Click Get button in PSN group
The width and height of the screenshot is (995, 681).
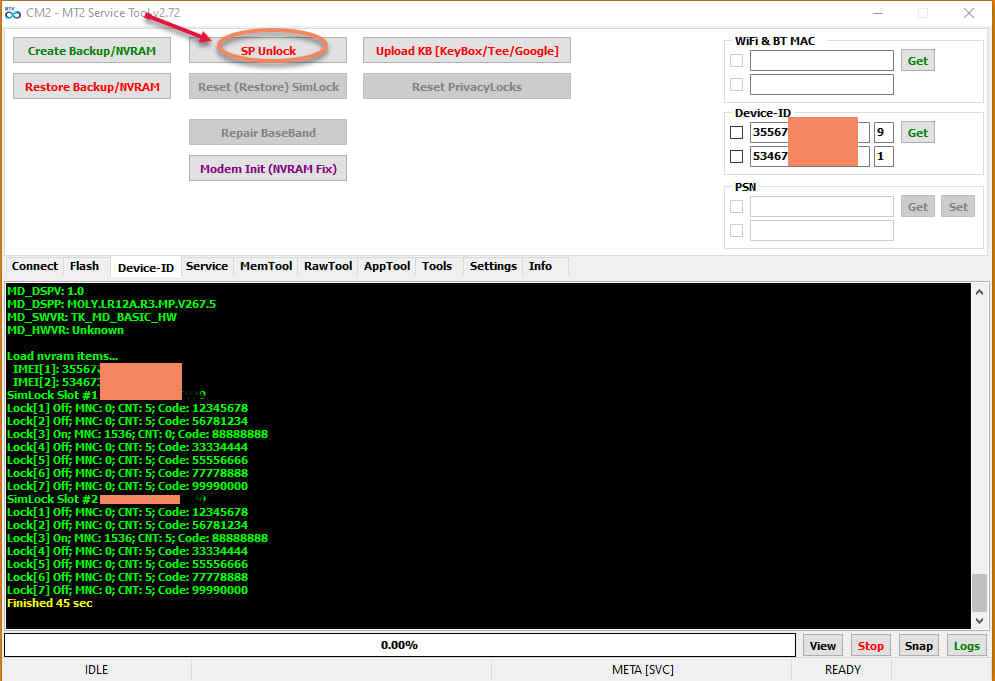point(918,207)
